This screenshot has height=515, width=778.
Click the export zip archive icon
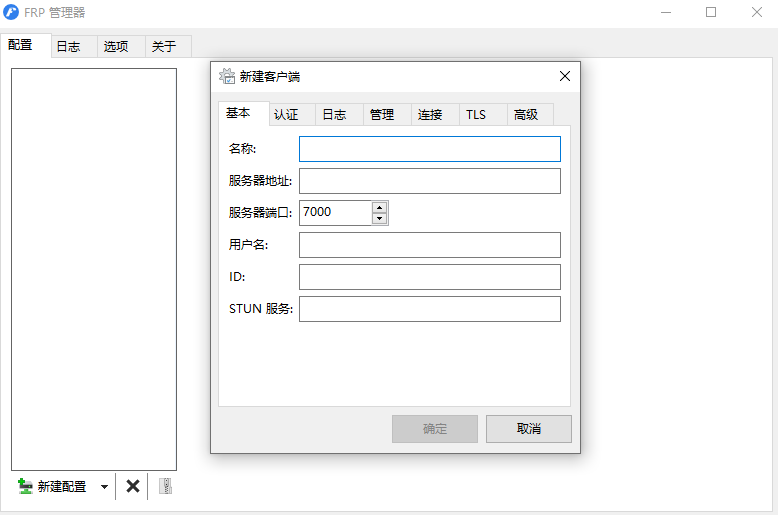[x=165, y=486]
